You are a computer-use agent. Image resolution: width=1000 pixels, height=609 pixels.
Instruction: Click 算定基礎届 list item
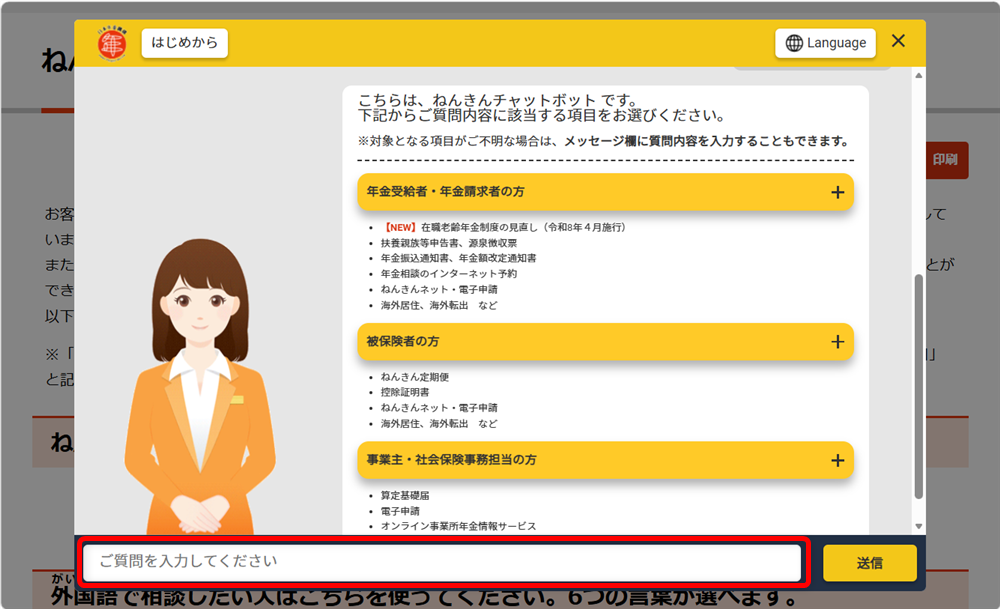click(406, 495)
